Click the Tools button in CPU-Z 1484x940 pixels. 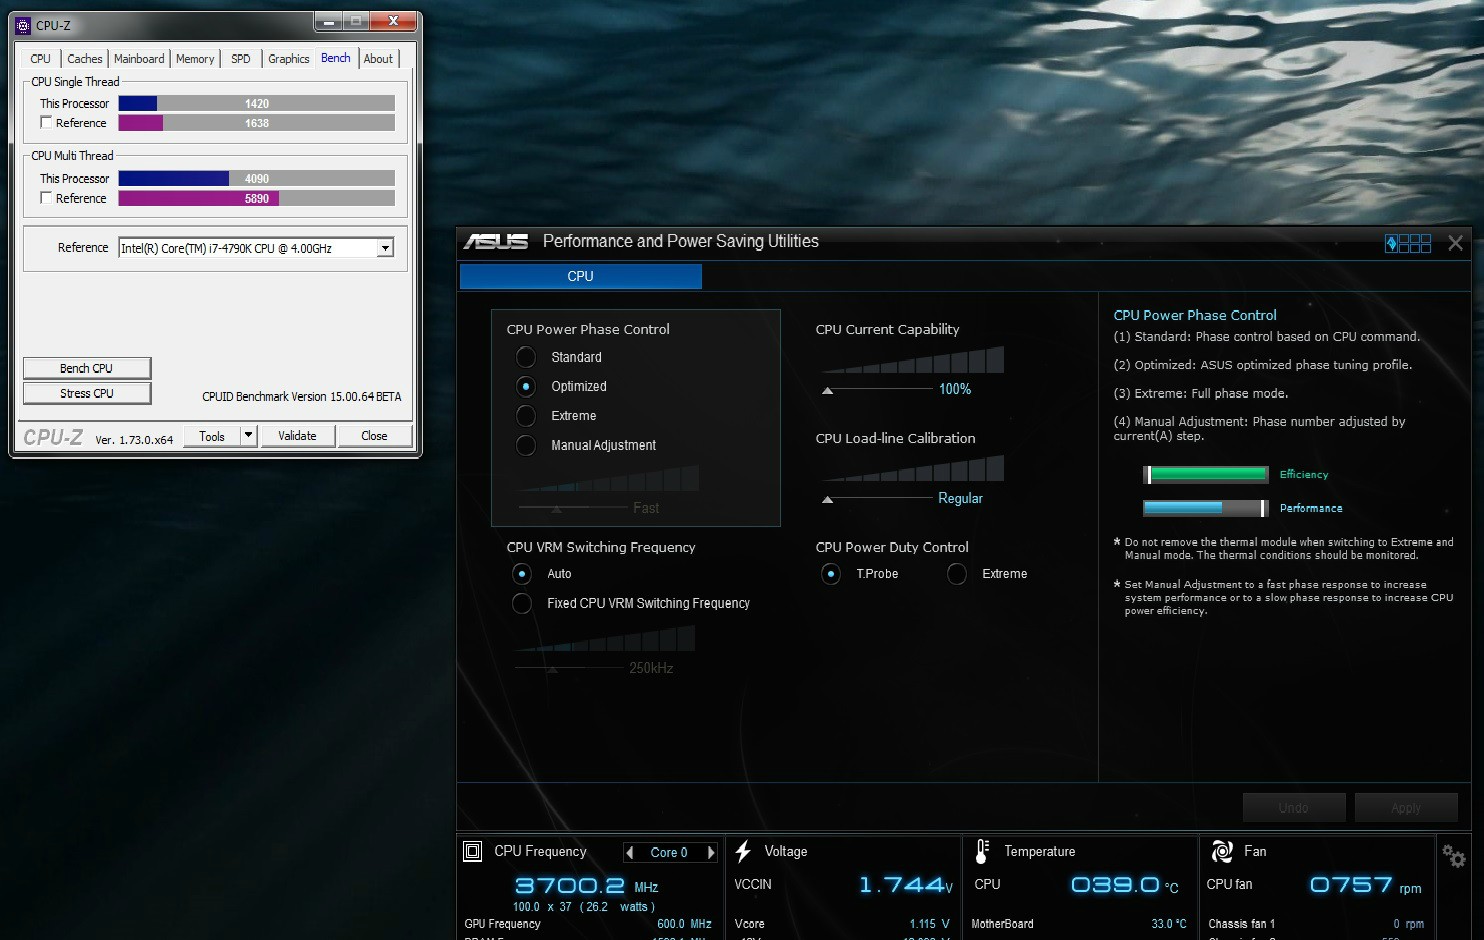(x=212, y=435)
